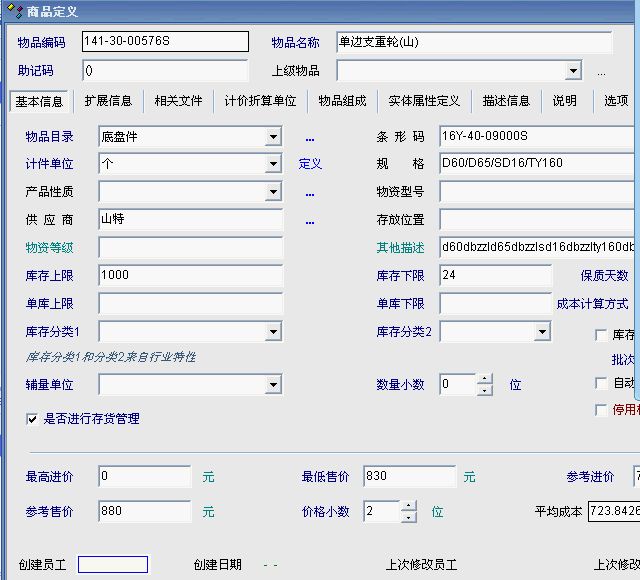Select the 物品名称 text field

474,42
